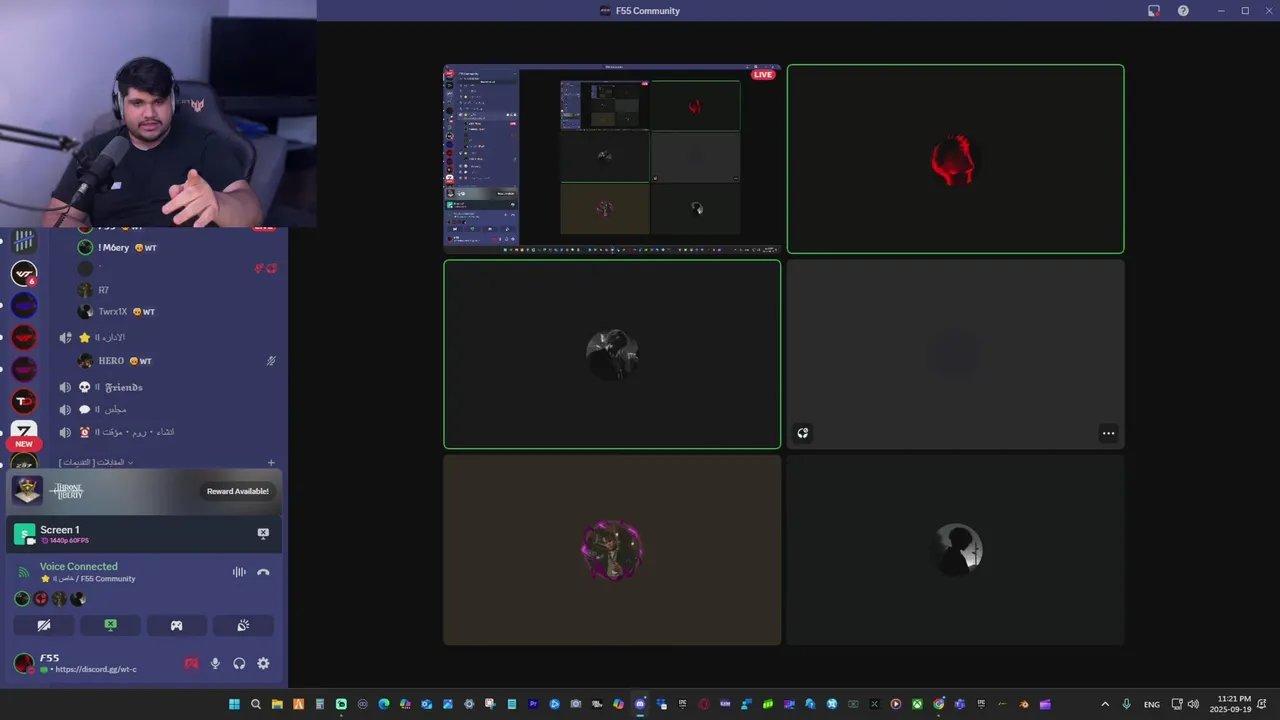Viewport: 1280px width, 720px height.
Task: Click first connected user avatar in voice panel
Action: coord(22,599)
